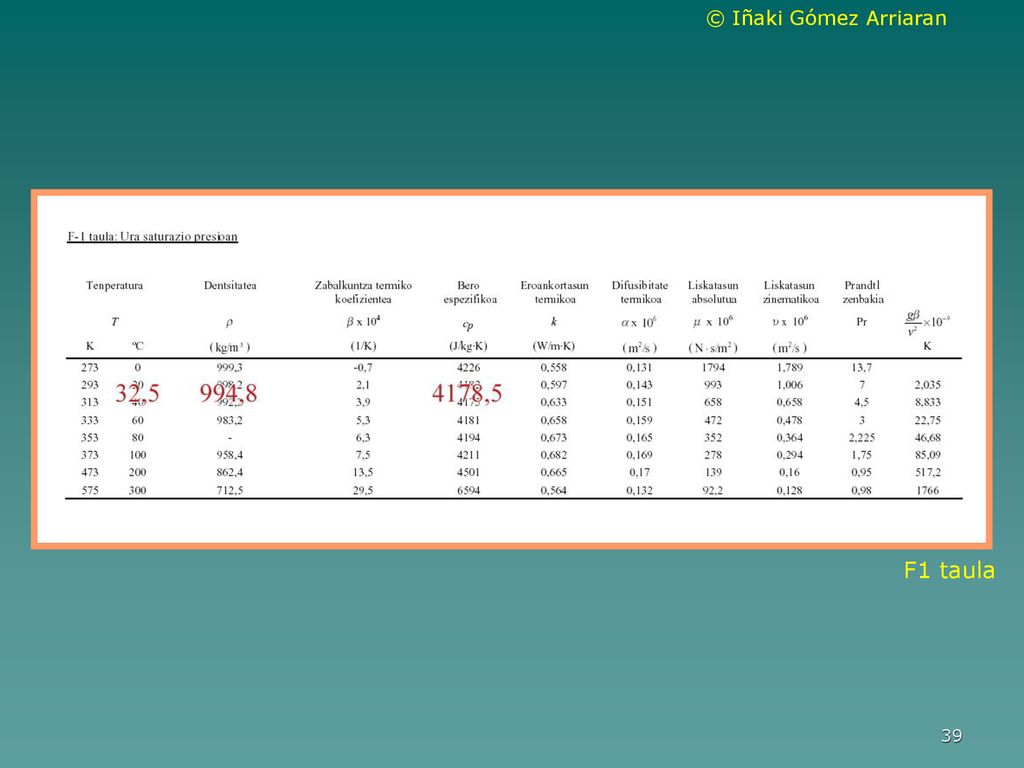Select the value 517,2 in last column
Viewport: 1024px width, 768px height.
click(927, 472)
